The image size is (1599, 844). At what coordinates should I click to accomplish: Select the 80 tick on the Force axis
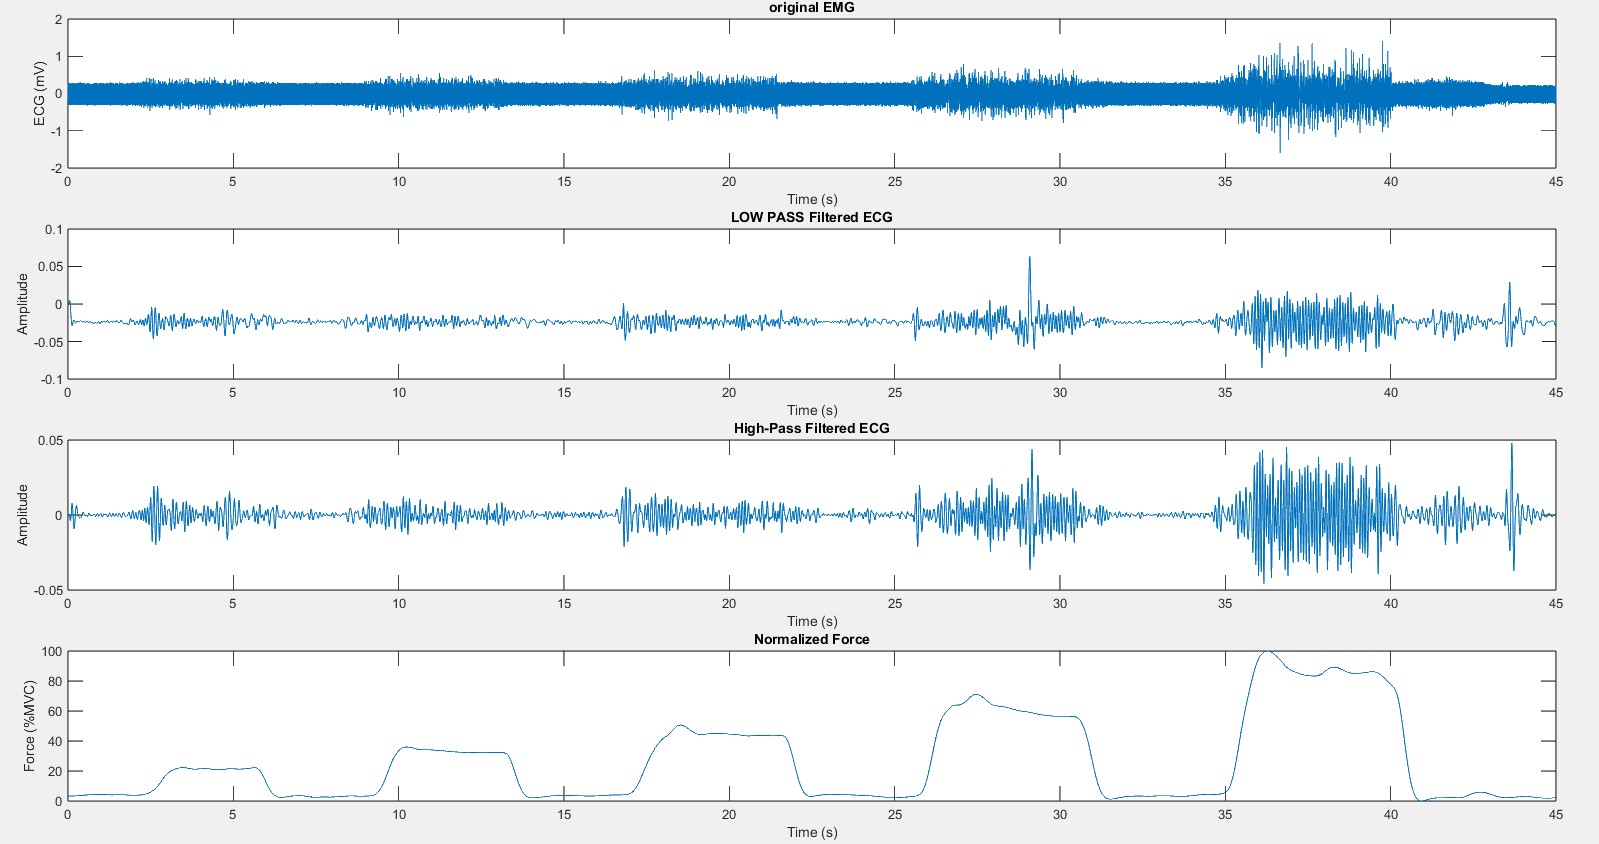click(55, 682)
